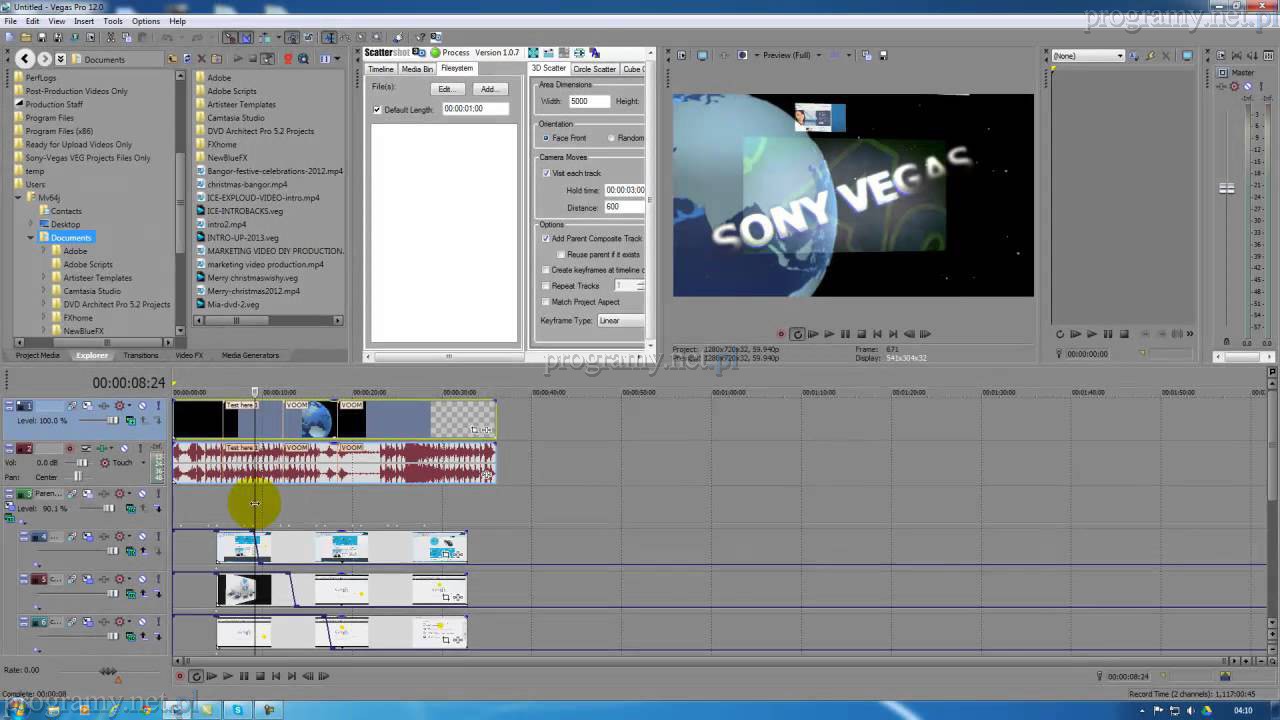This screenshot has width=1280, height=720.
Task: Uncheck the Default Length checkbox
Action: [x=377, y=109]
